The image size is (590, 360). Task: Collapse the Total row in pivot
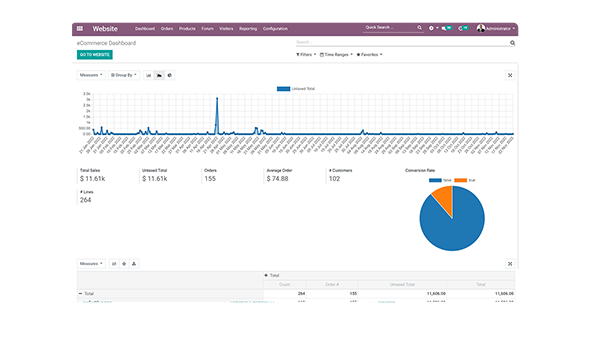click(80, 293)
